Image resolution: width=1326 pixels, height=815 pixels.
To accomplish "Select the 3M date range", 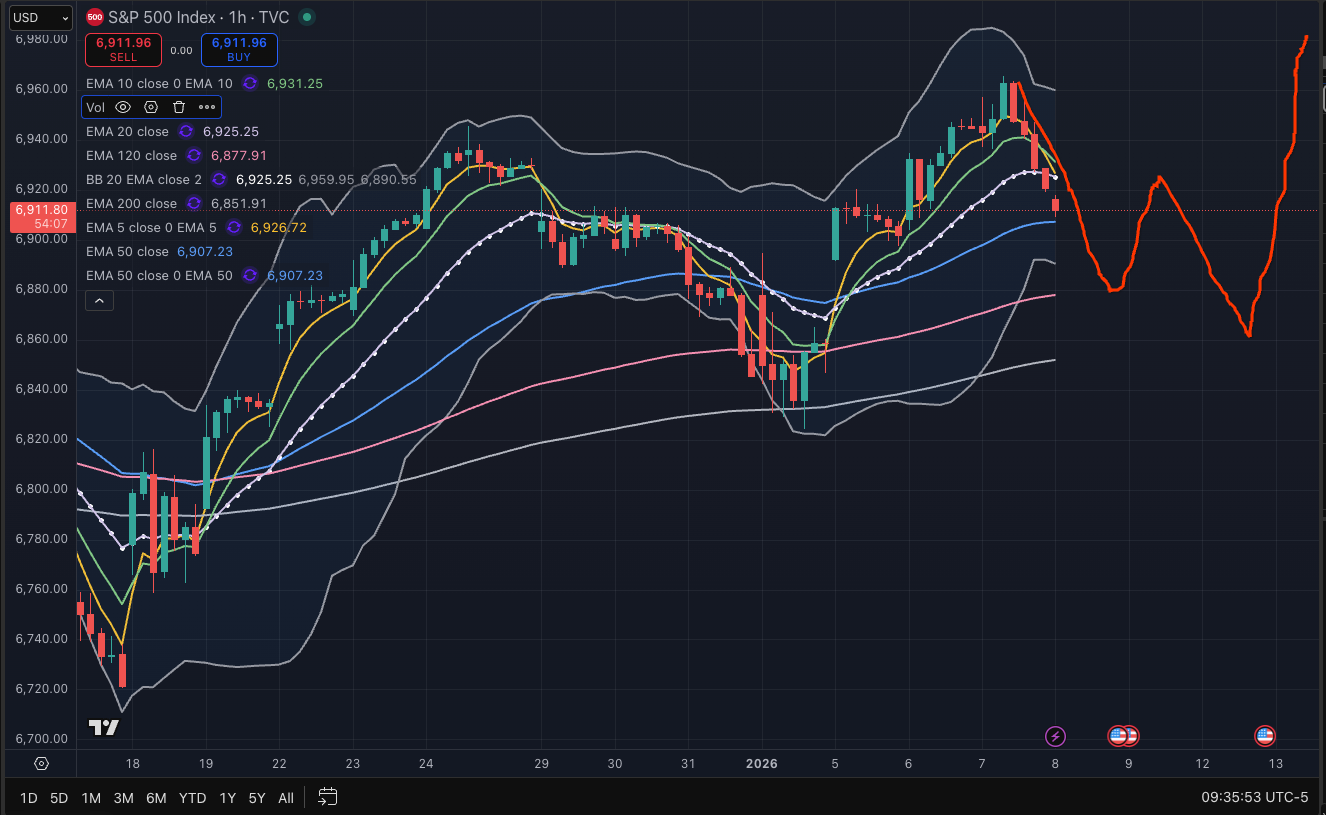I will [123, 797].
